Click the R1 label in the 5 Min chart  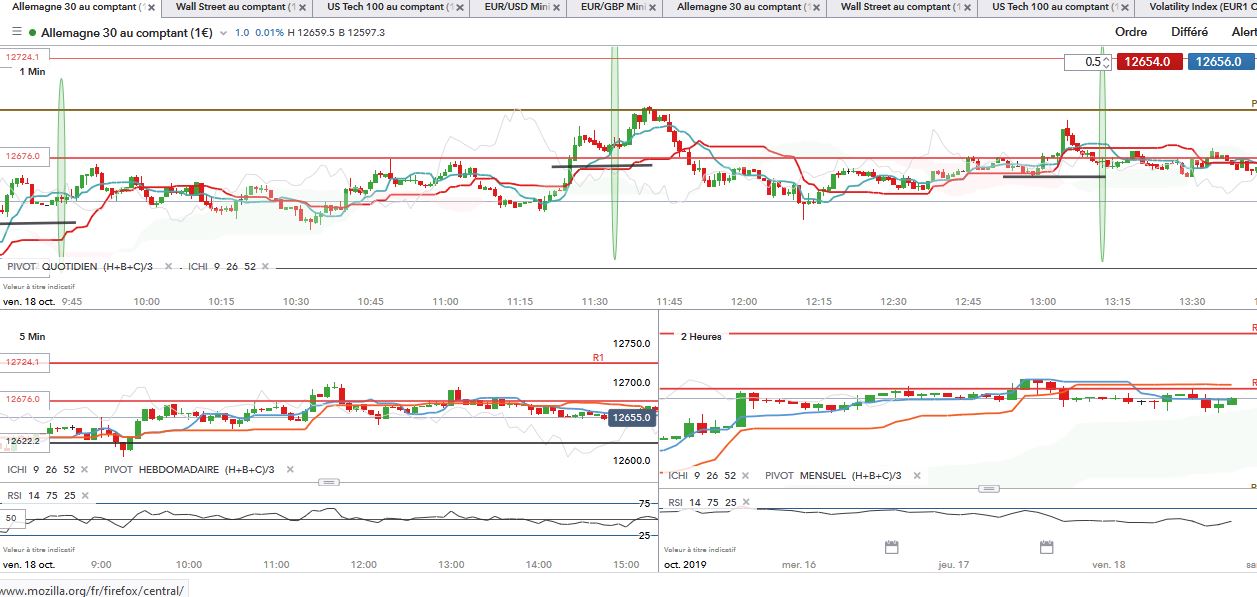tap(598, 356)
